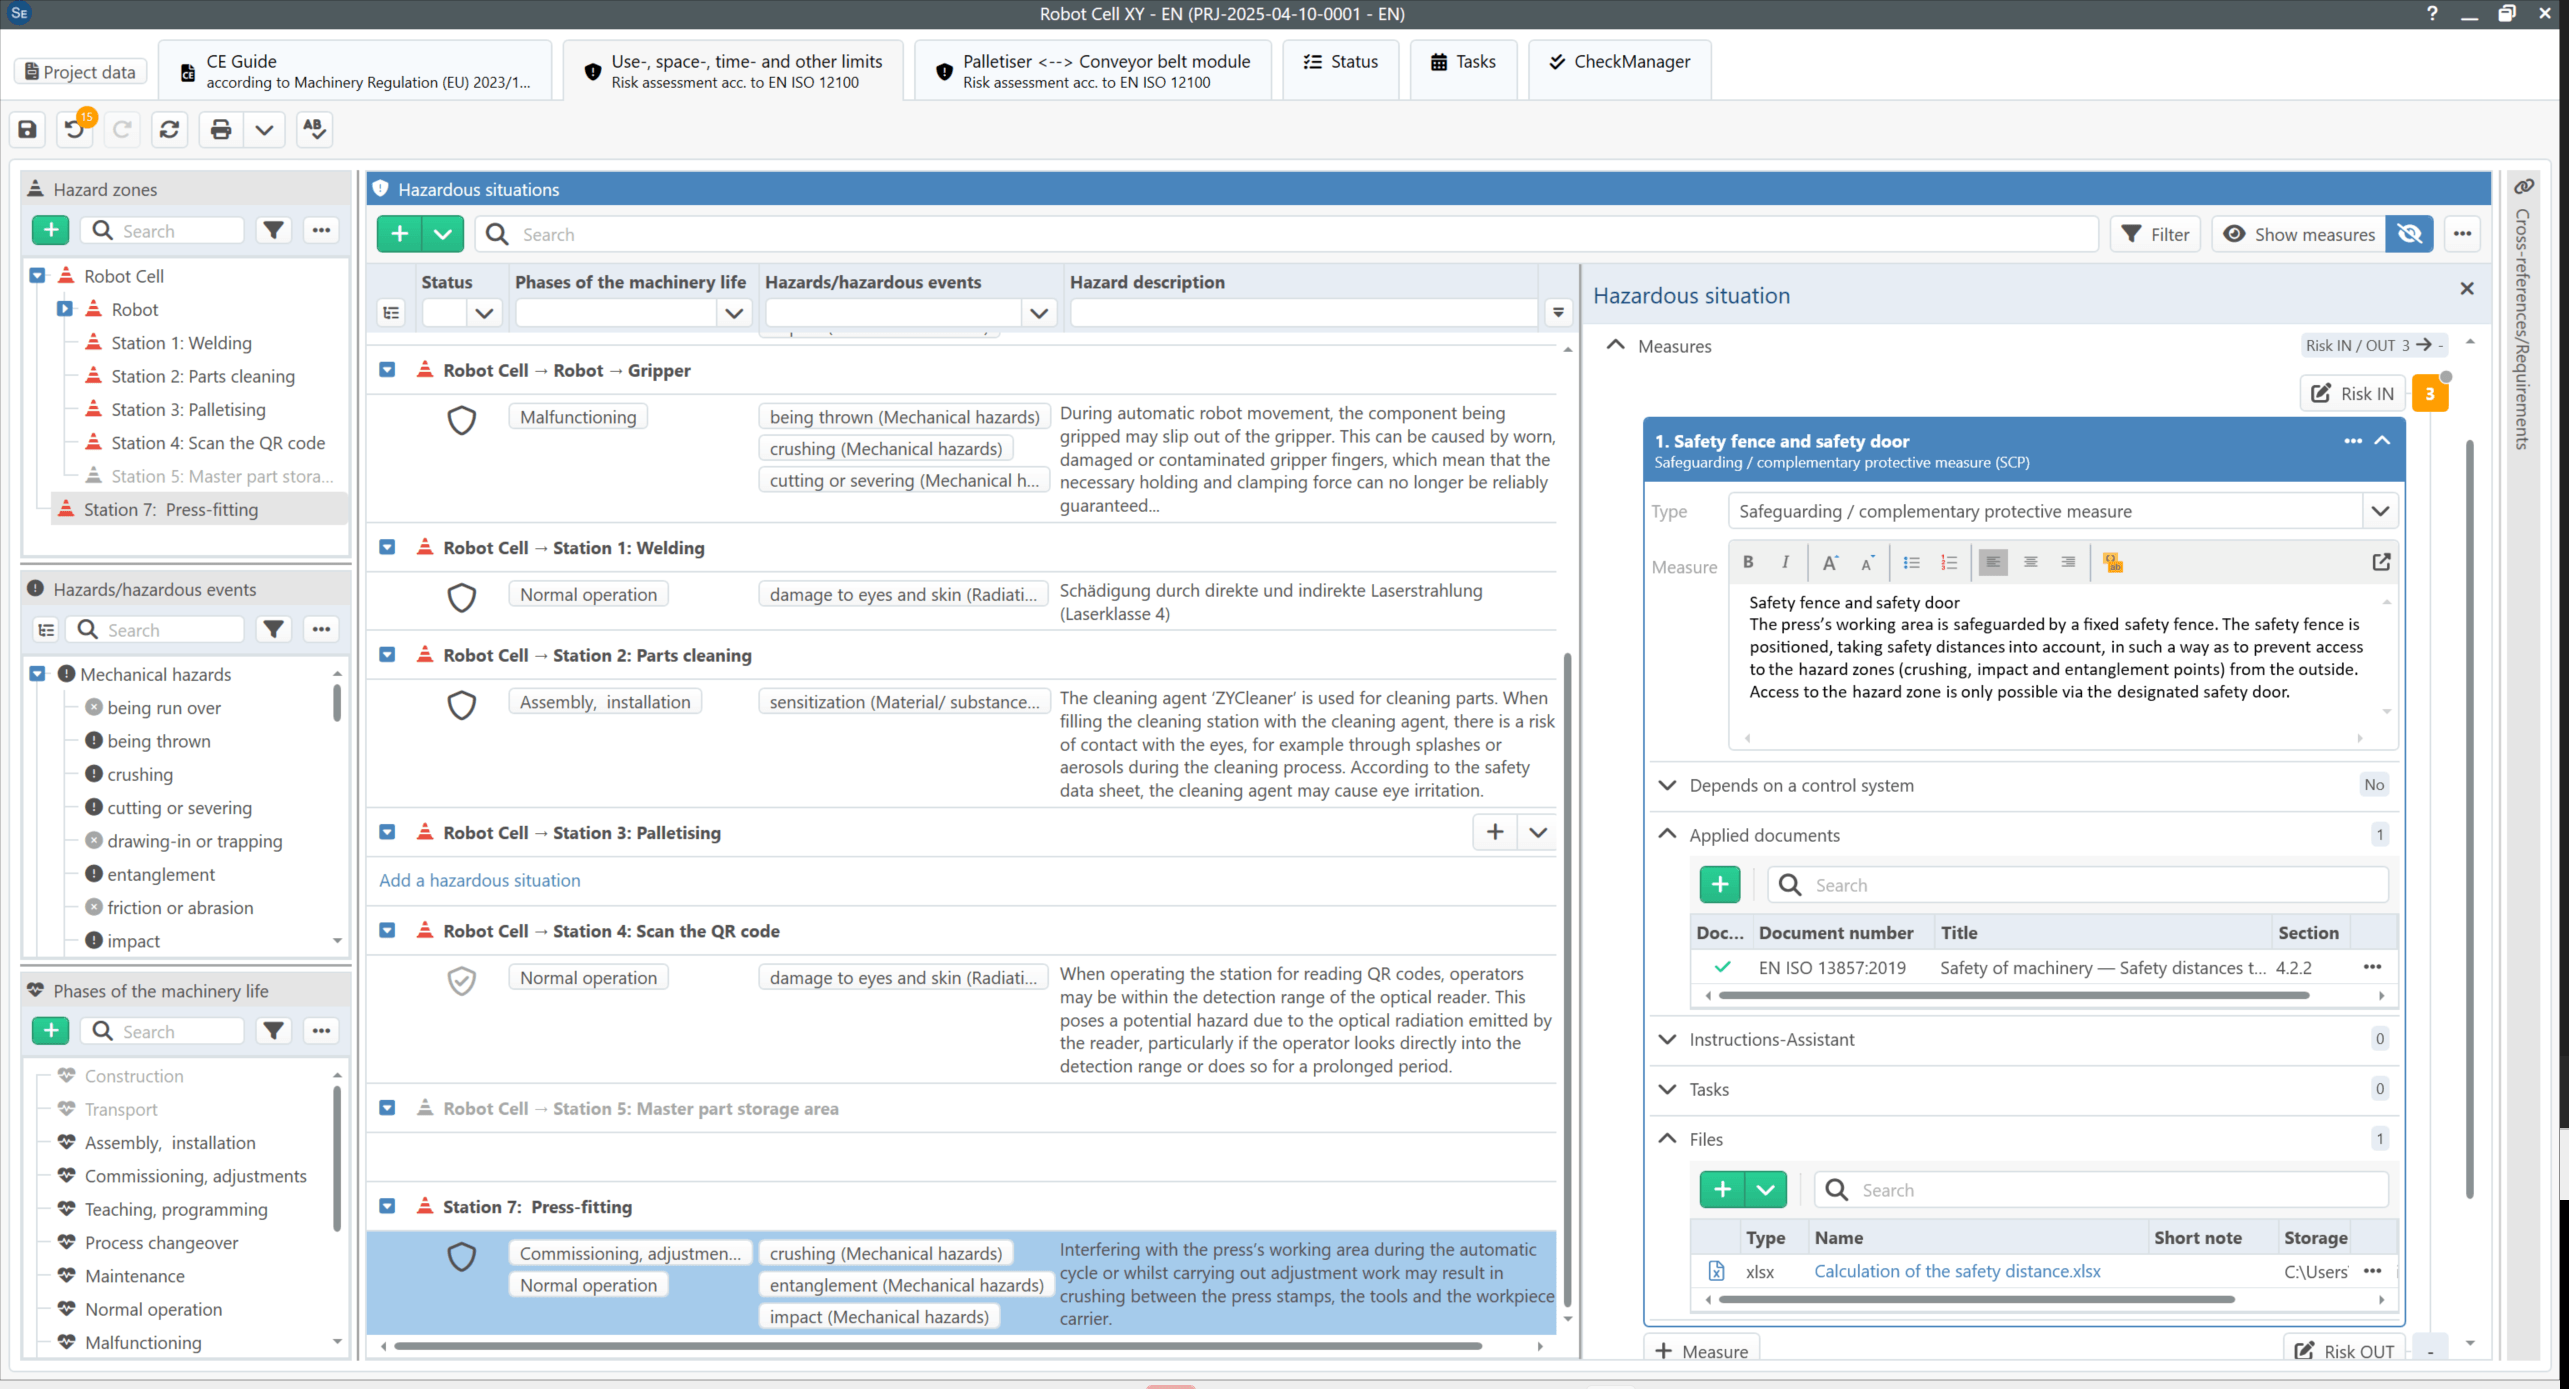Viewport: 2569px width, 1389px height.
Task: Open Hazard zones more options menu
Action: click(x=321, y=230)
